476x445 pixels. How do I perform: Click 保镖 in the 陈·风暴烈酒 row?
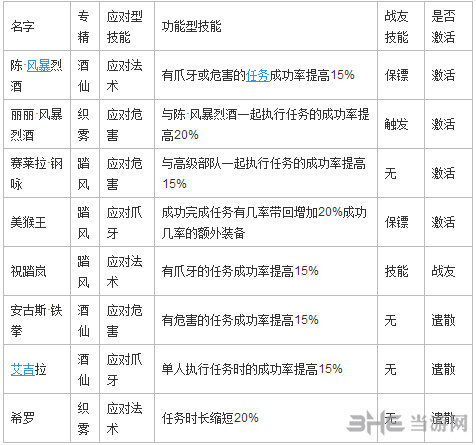point(396,75)
